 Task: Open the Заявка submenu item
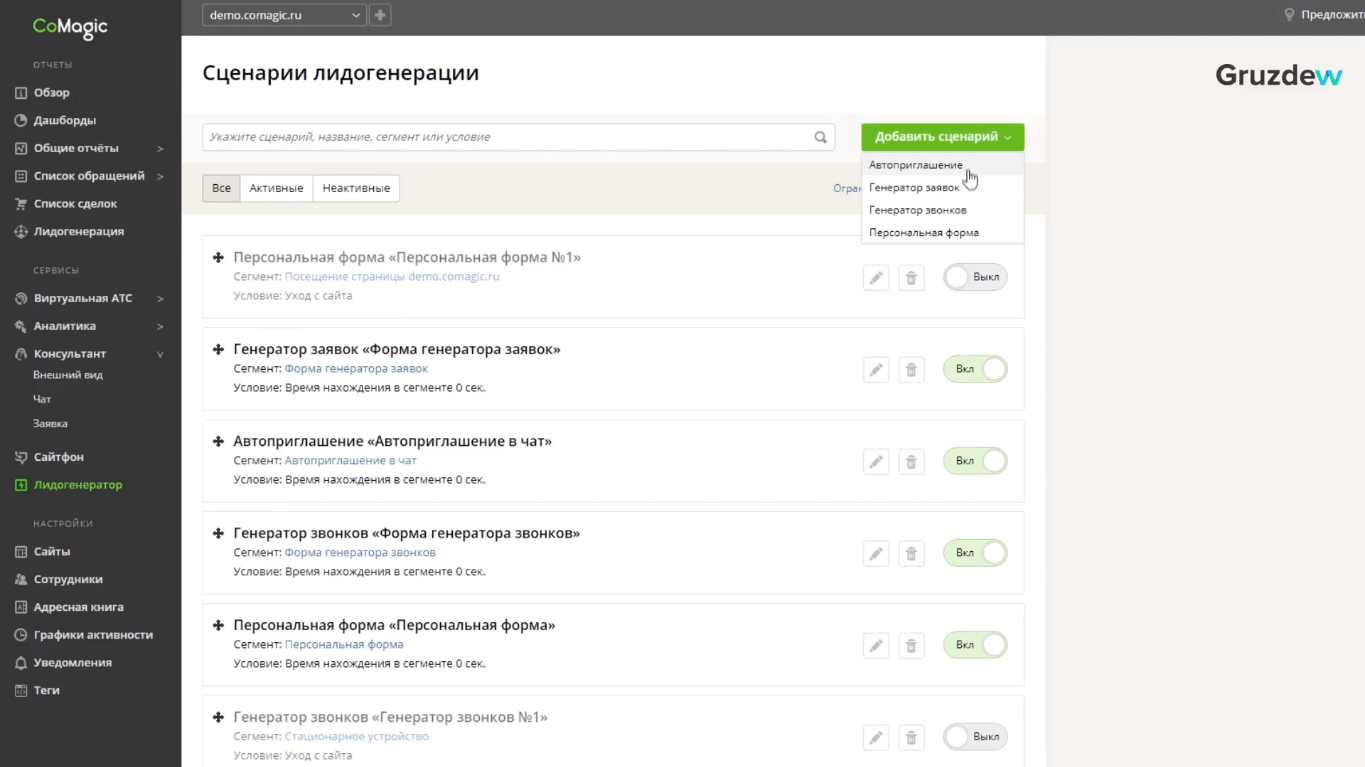click(50, 424)
